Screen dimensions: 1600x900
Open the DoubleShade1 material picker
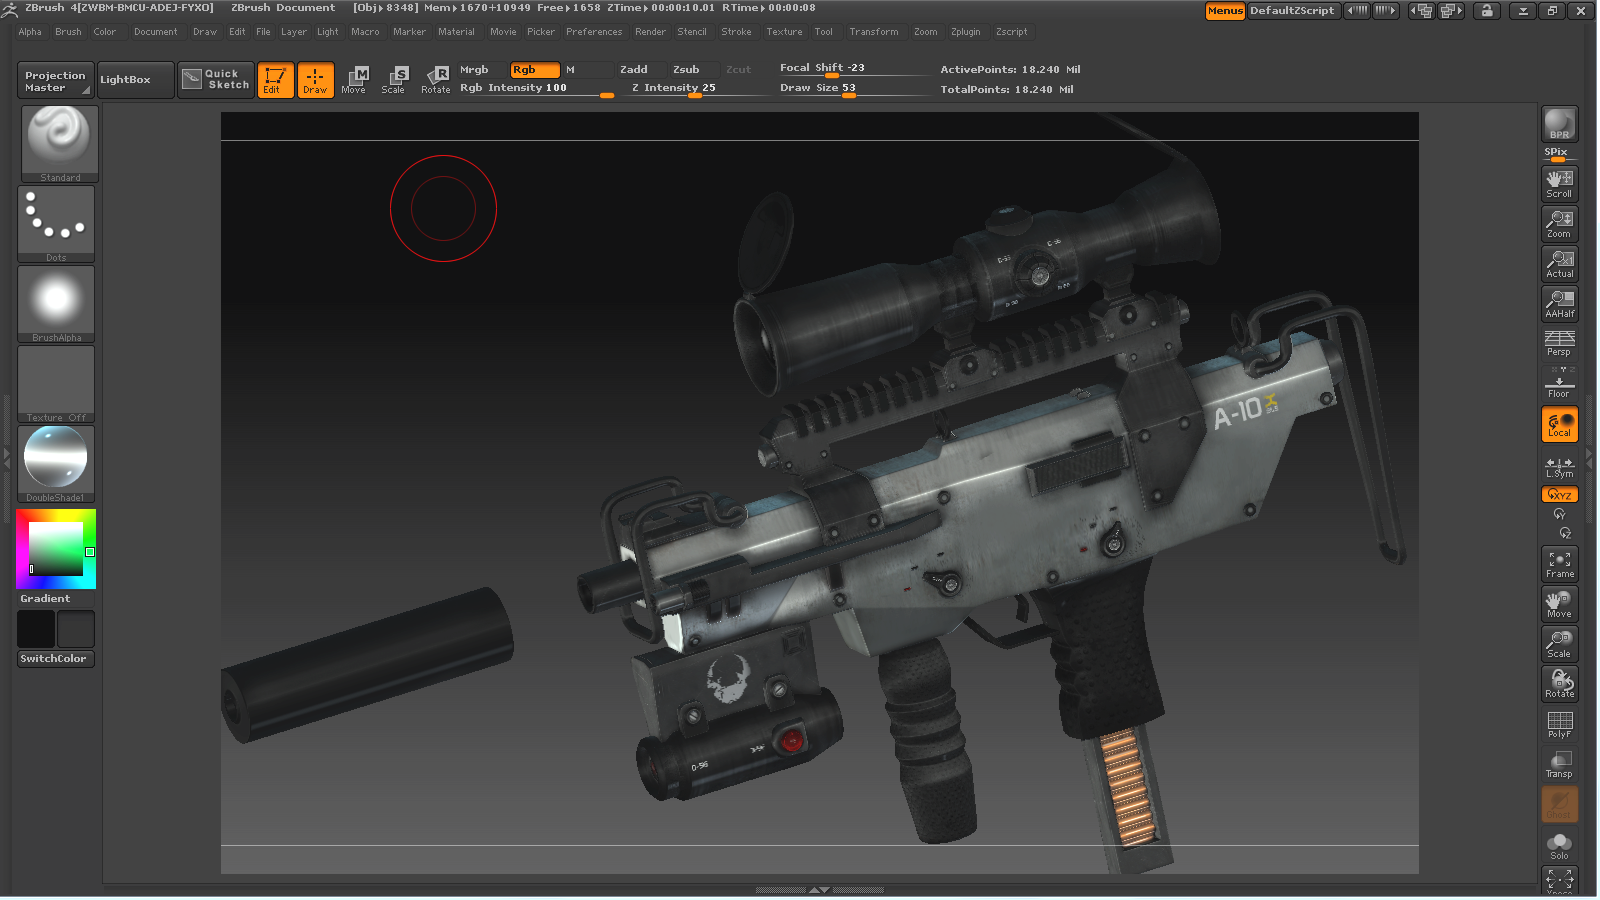tap(56, 463)
